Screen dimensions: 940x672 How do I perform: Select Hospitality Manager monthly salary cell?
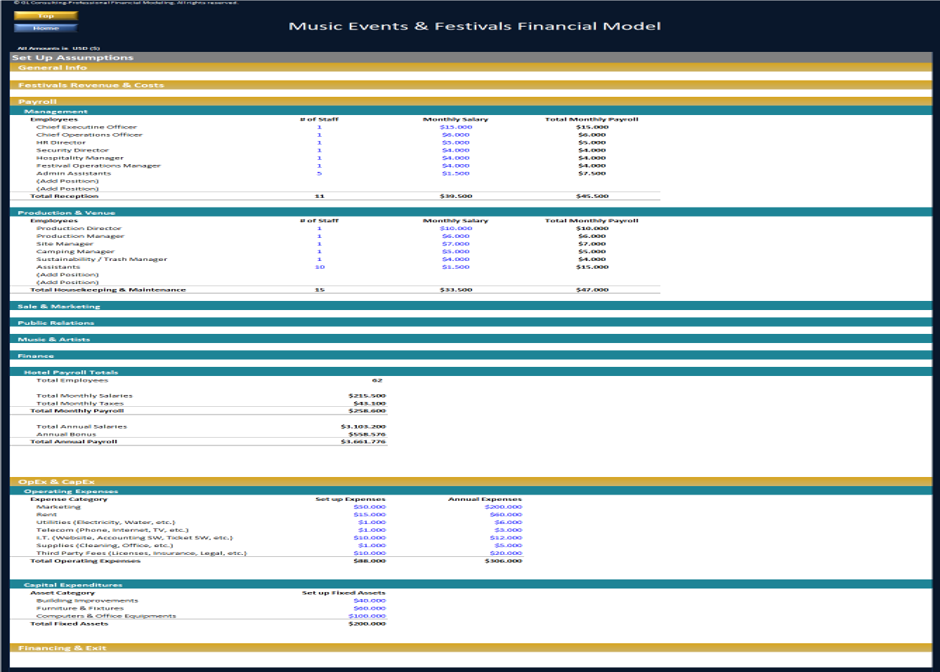click(x=456, y=158)
